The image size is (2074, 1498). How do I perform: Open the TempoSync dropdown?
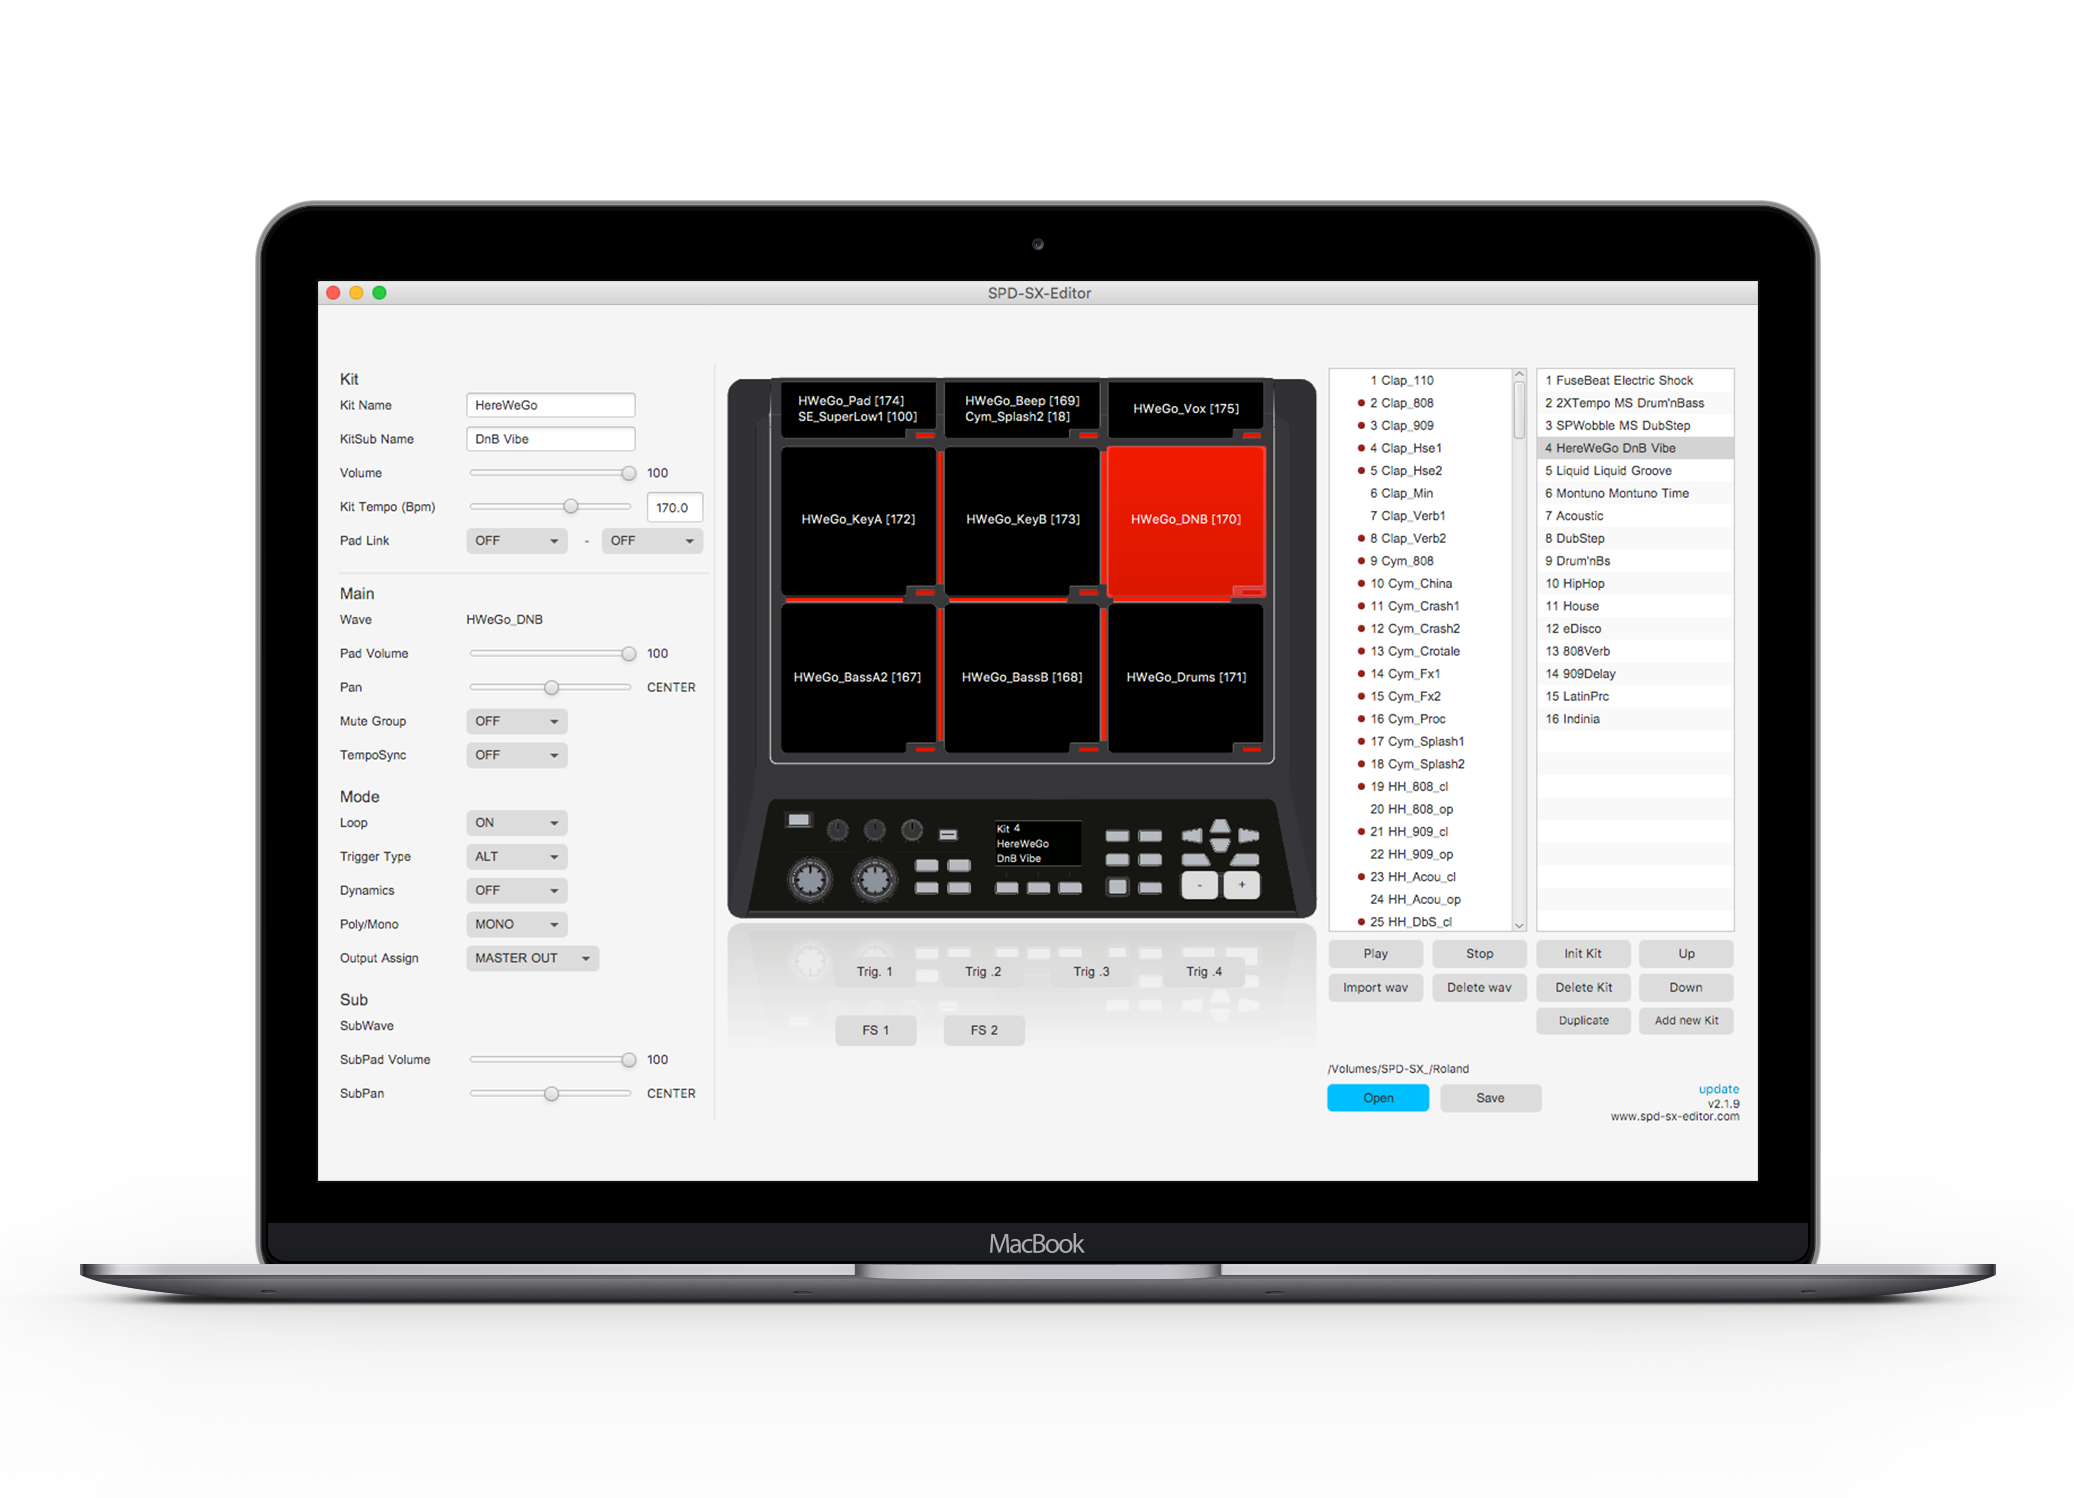[517, 756]
